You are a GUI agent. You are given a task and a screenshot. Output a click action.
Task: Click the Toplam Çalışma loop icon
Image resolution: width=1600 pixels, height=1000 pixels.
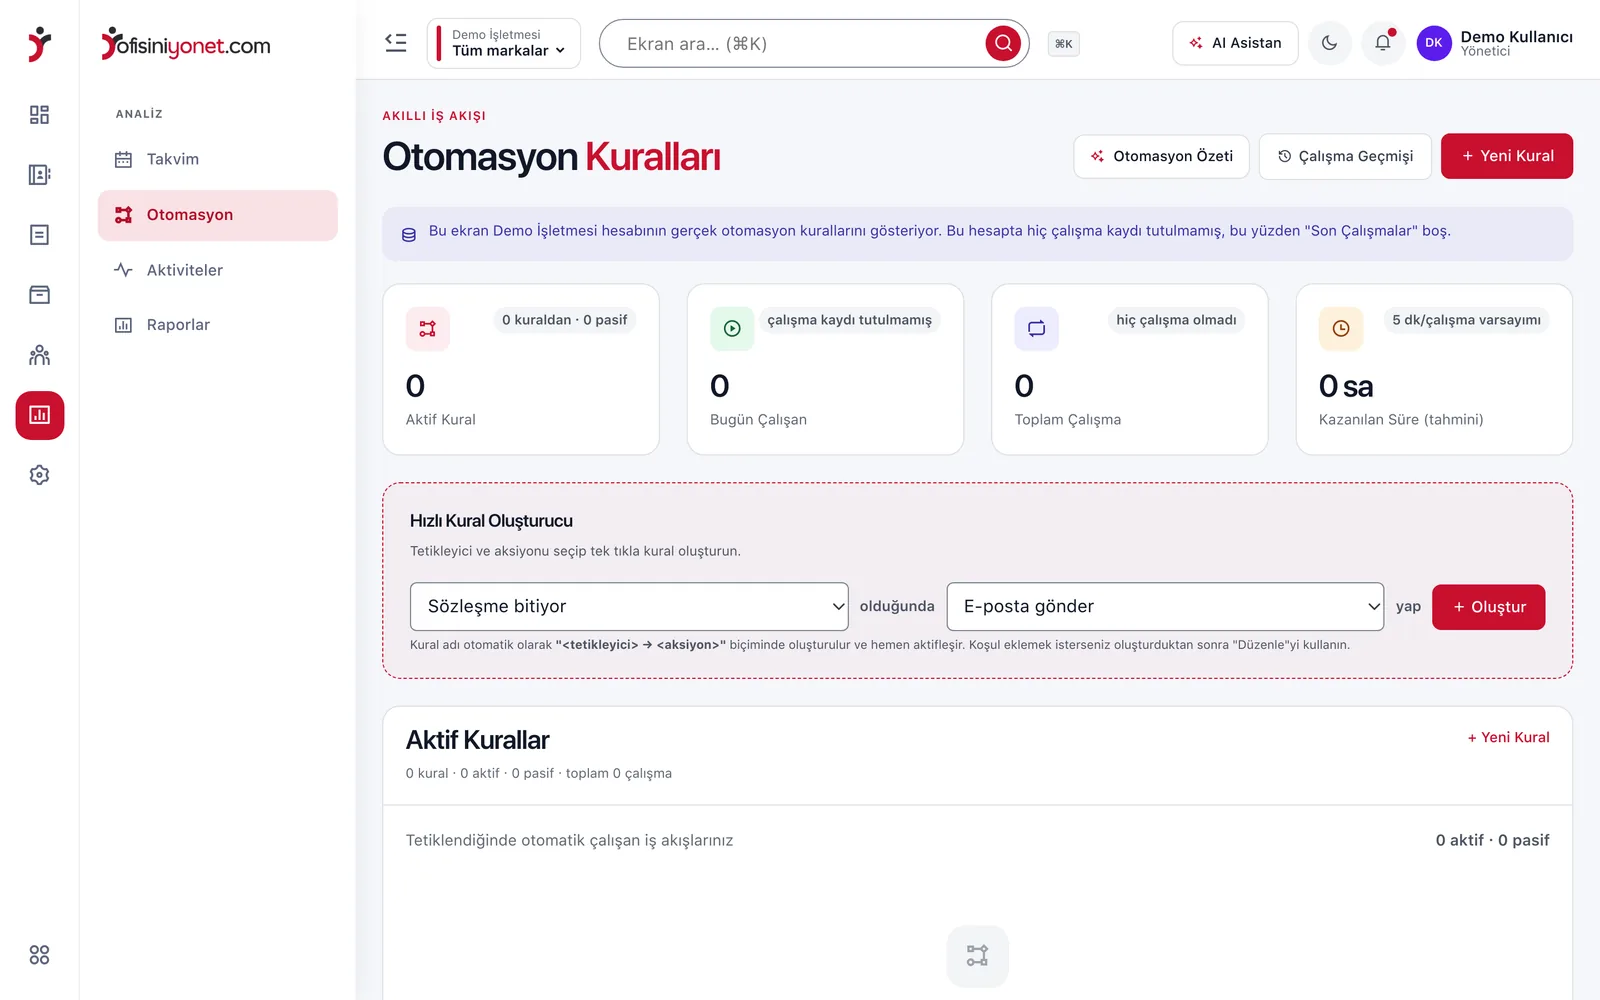[1036, 329]
